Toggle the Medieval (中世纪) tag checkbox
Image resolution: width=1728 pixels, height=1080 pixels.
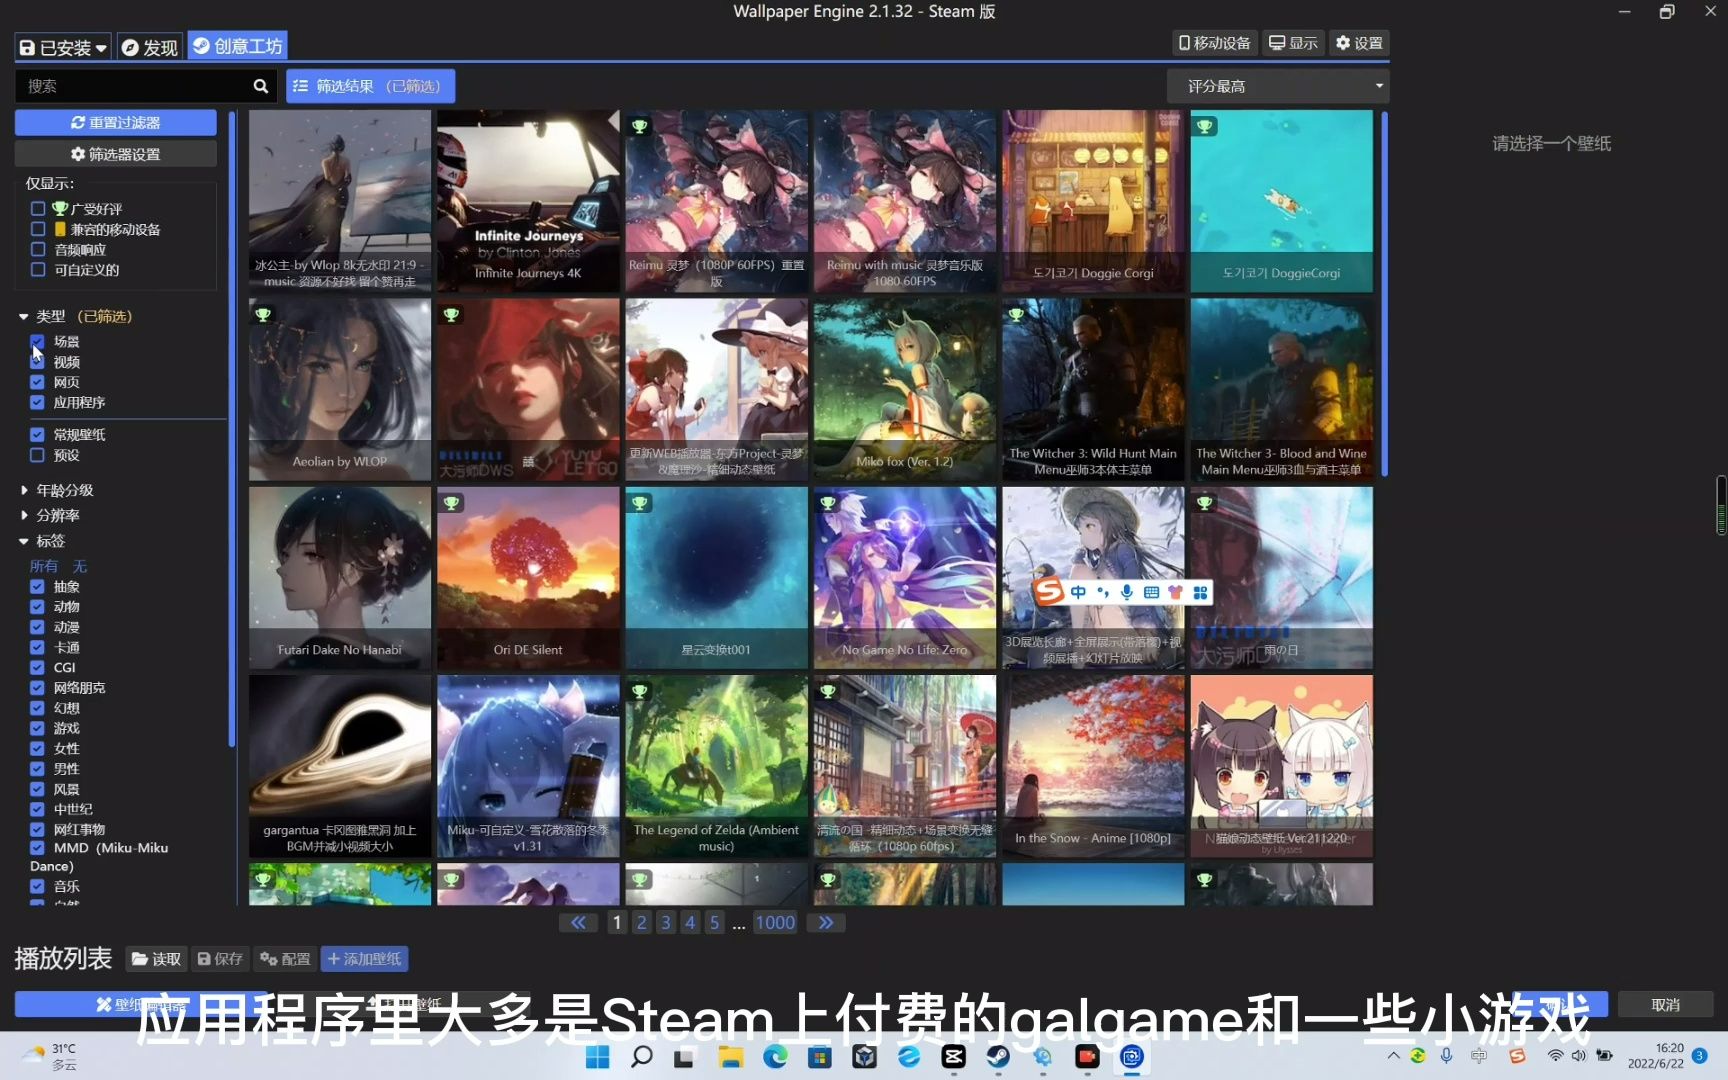(x=37, y=809)
